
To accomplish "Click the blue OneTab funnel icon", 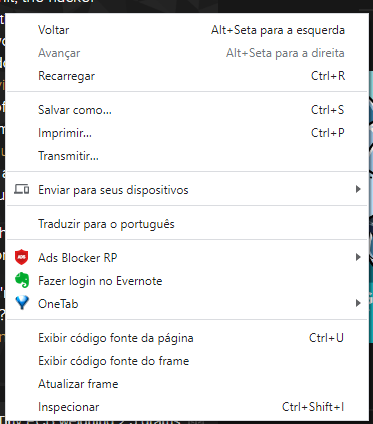I will (x=22, y=303).
